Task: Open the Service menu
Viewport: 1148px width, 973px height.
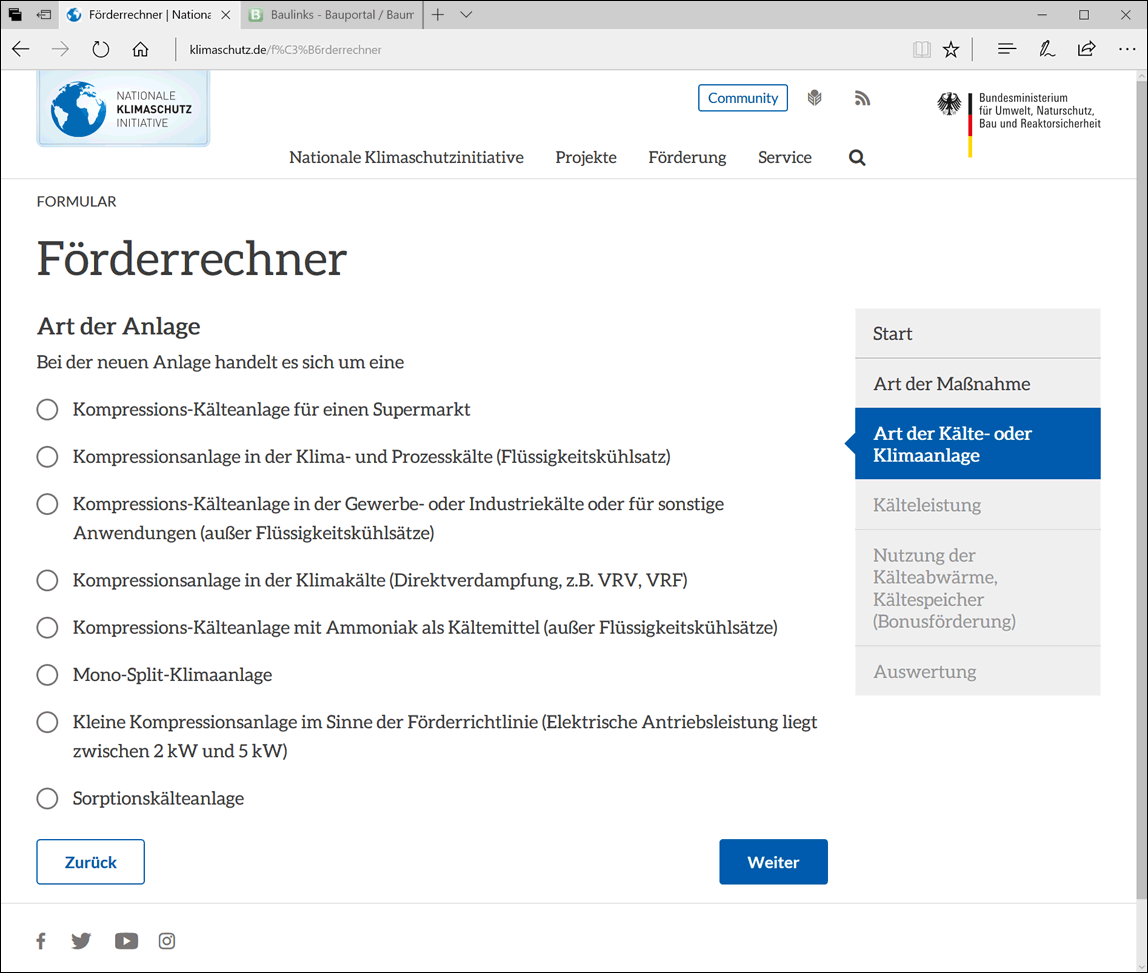Action: click(x=785, y=157)
